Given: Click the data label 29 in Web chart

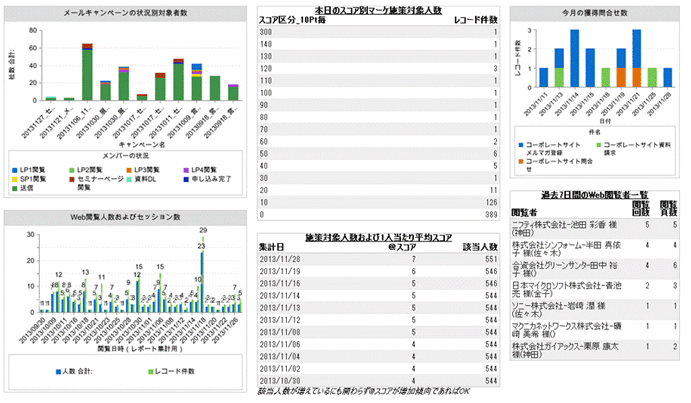Looking at the screenshot, I should coord(203,230).
